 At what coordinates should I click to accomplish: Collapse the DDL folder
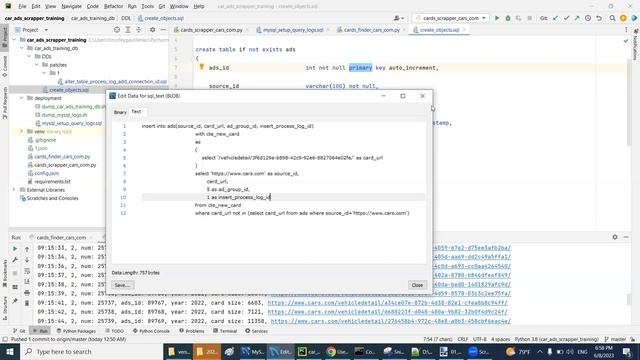tap(29, 56)
